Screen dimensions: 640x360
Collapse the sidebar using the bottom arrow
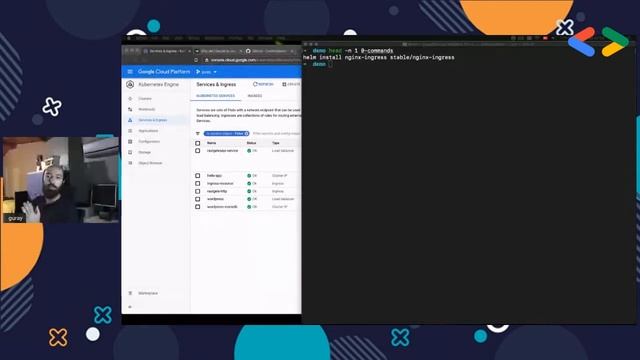pos(130,307)
